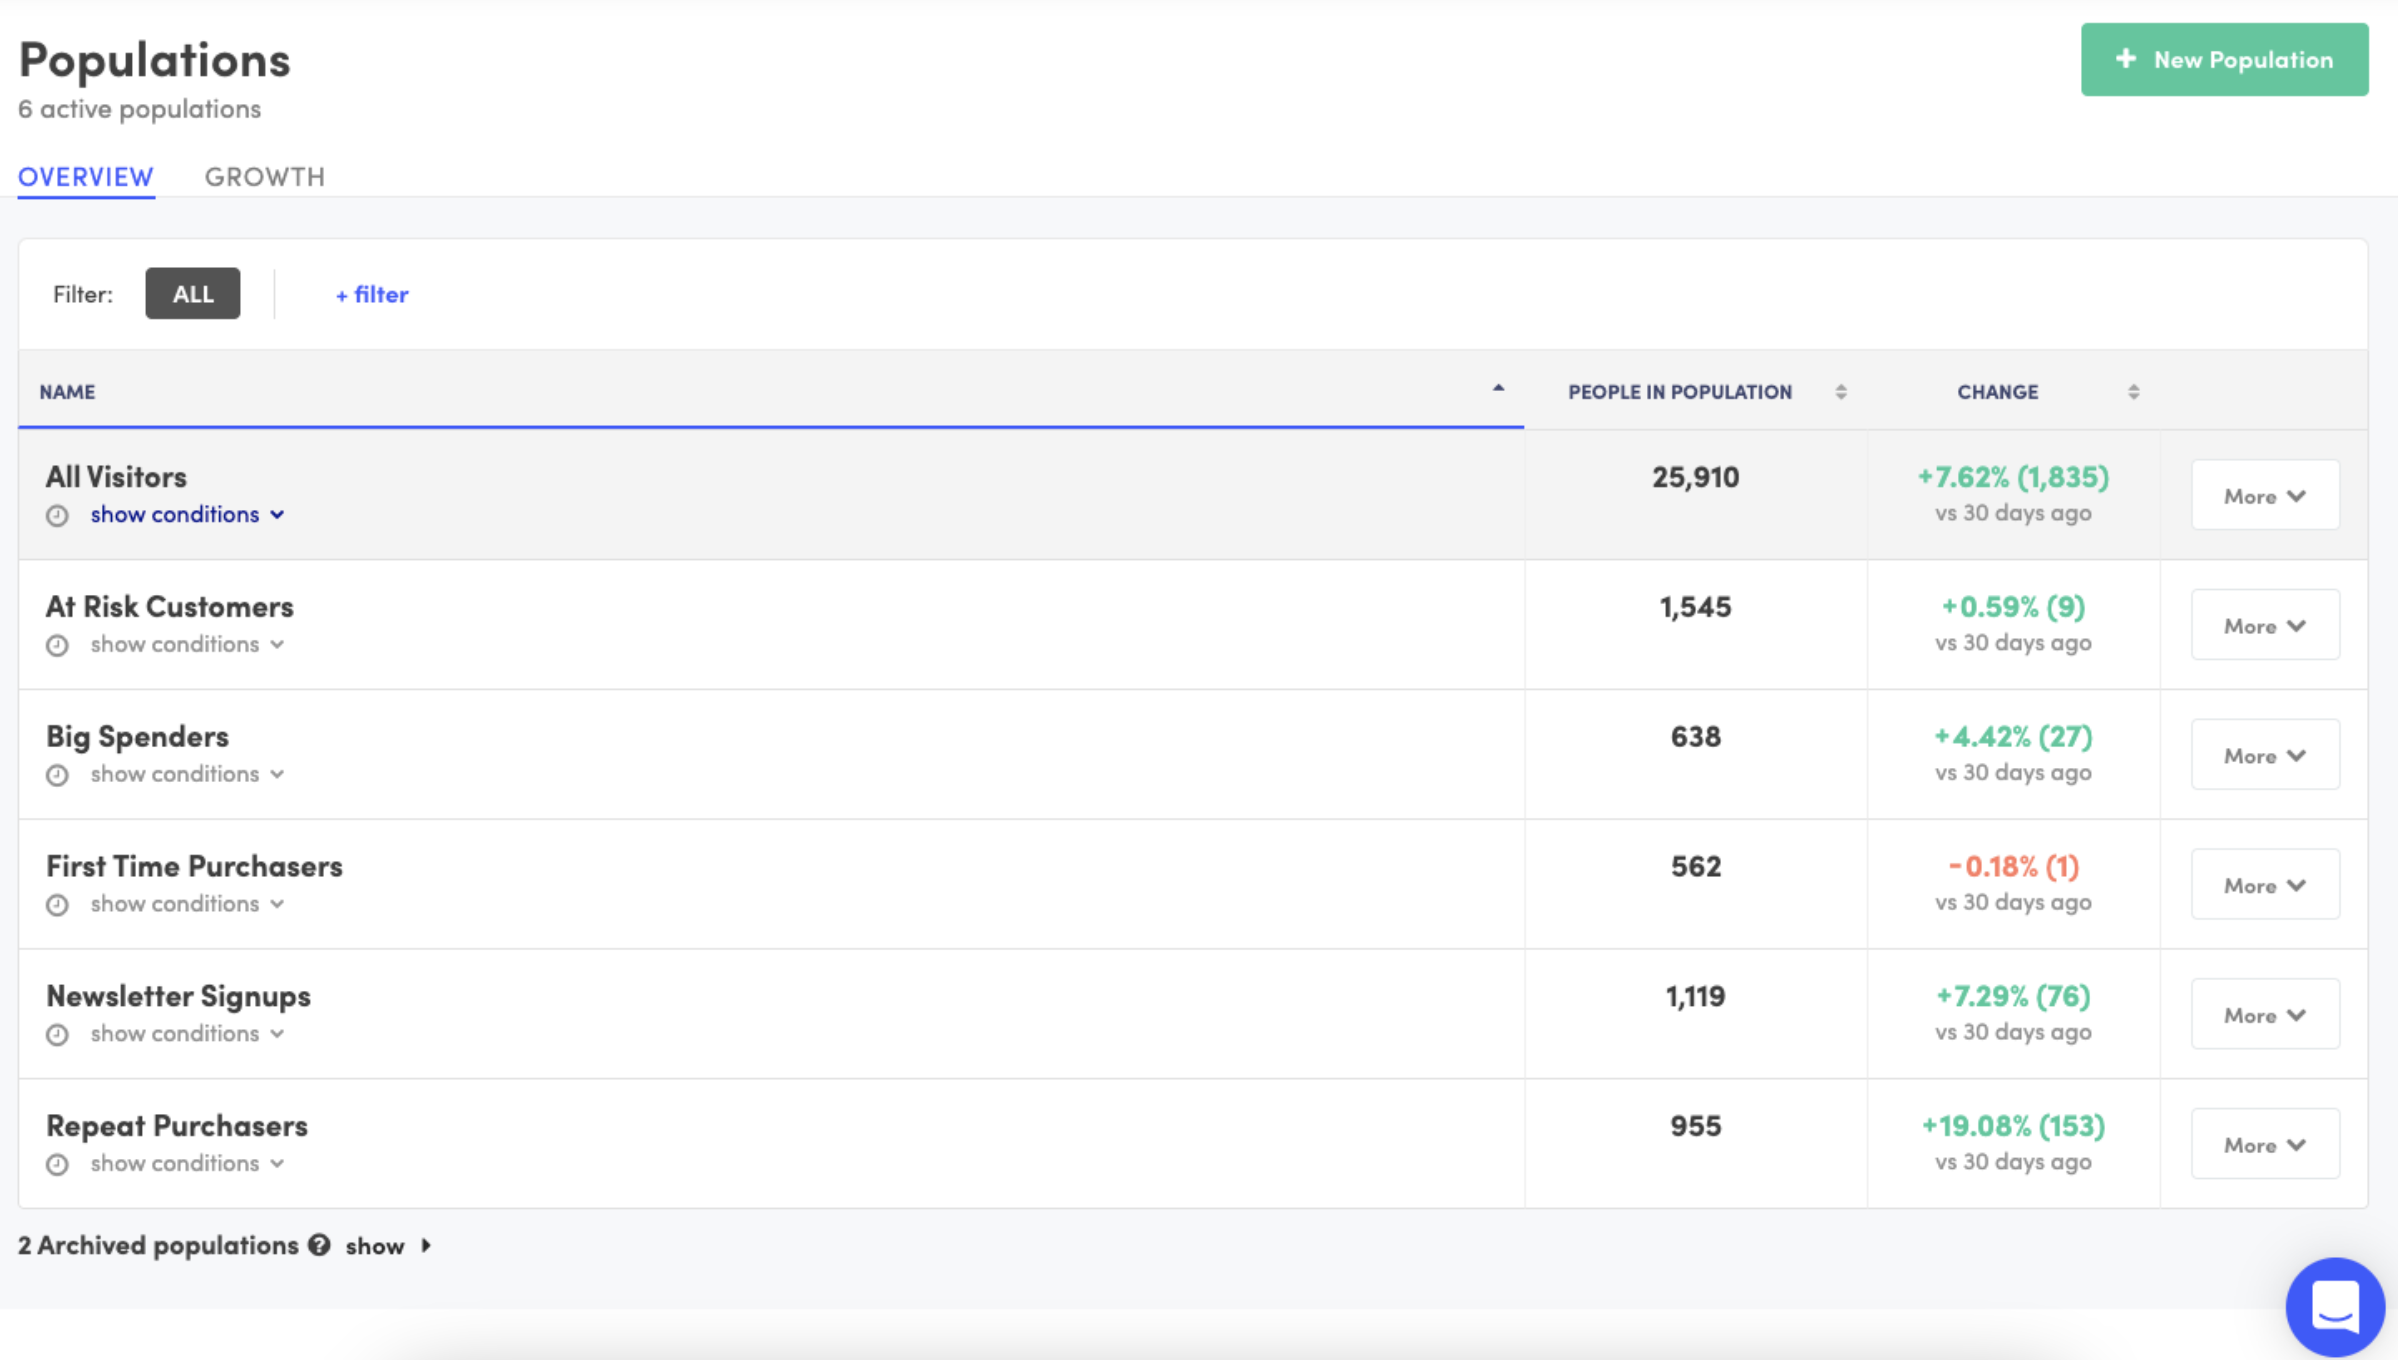
Task: Open the First Time Purchasers population
Action: [195, 866]
